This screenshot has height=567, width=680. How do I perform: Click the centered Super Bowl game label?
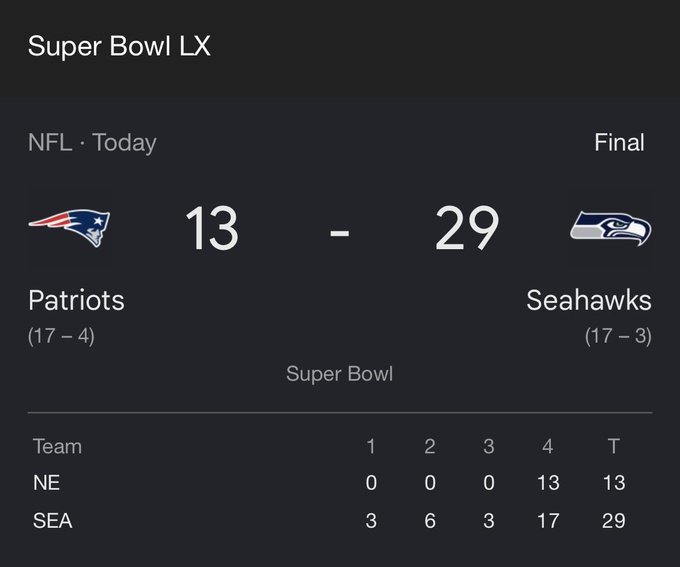[x=339, y=374]
